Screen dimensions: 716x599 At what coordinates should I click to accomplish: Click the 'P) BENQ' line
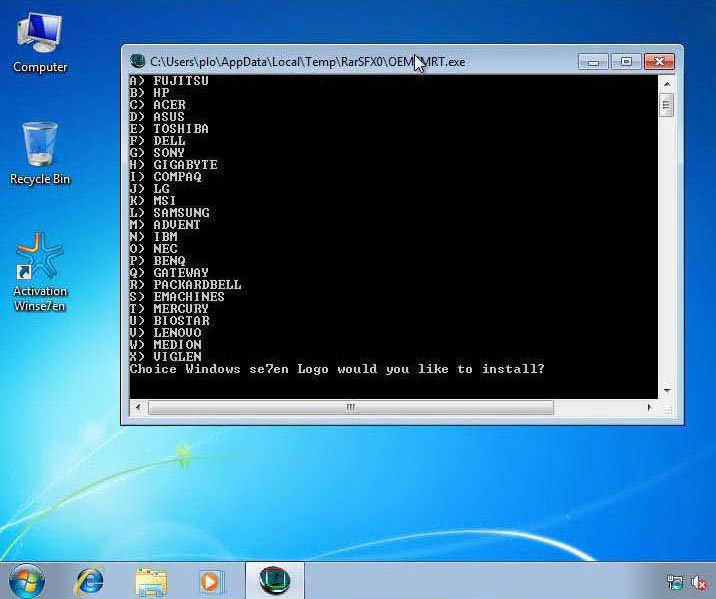coord(158,261)
